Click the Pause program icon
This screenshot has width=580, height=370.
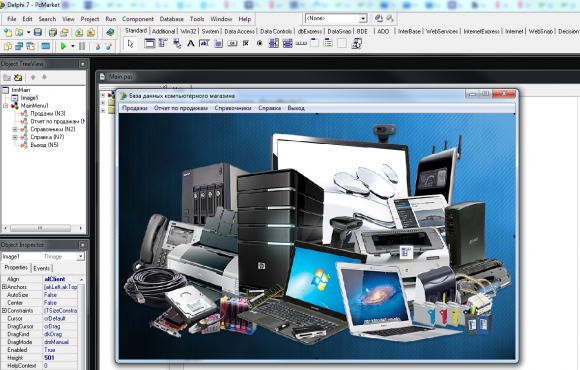click(82, 46)
